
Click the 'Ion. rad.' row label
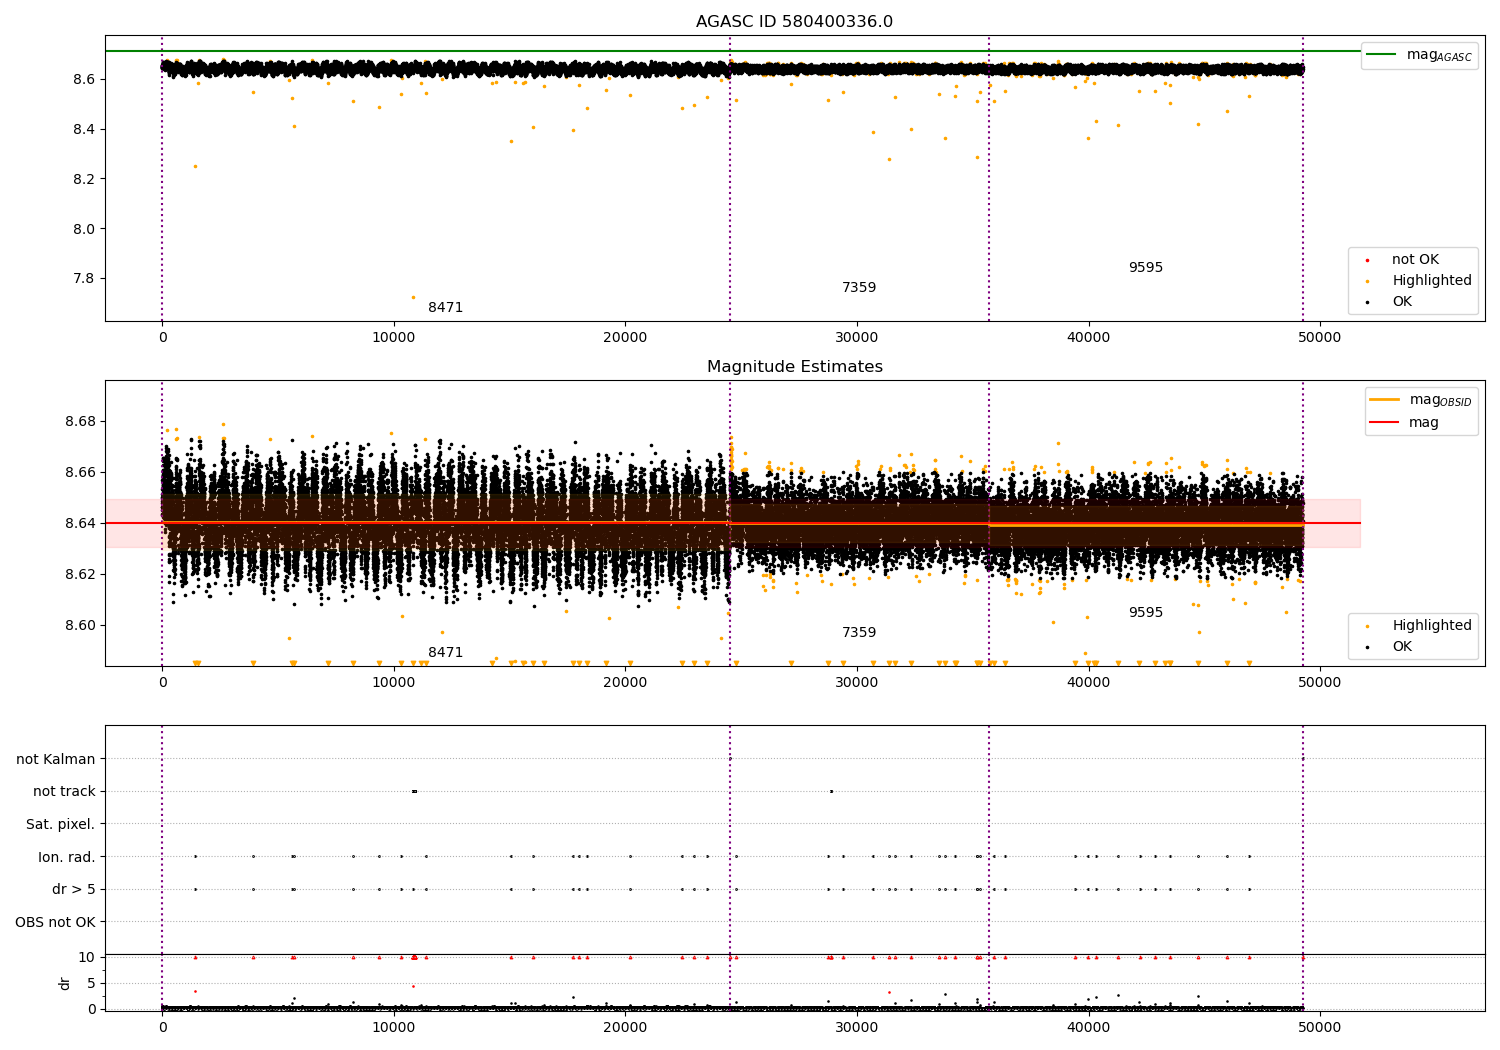pos(67,857)
